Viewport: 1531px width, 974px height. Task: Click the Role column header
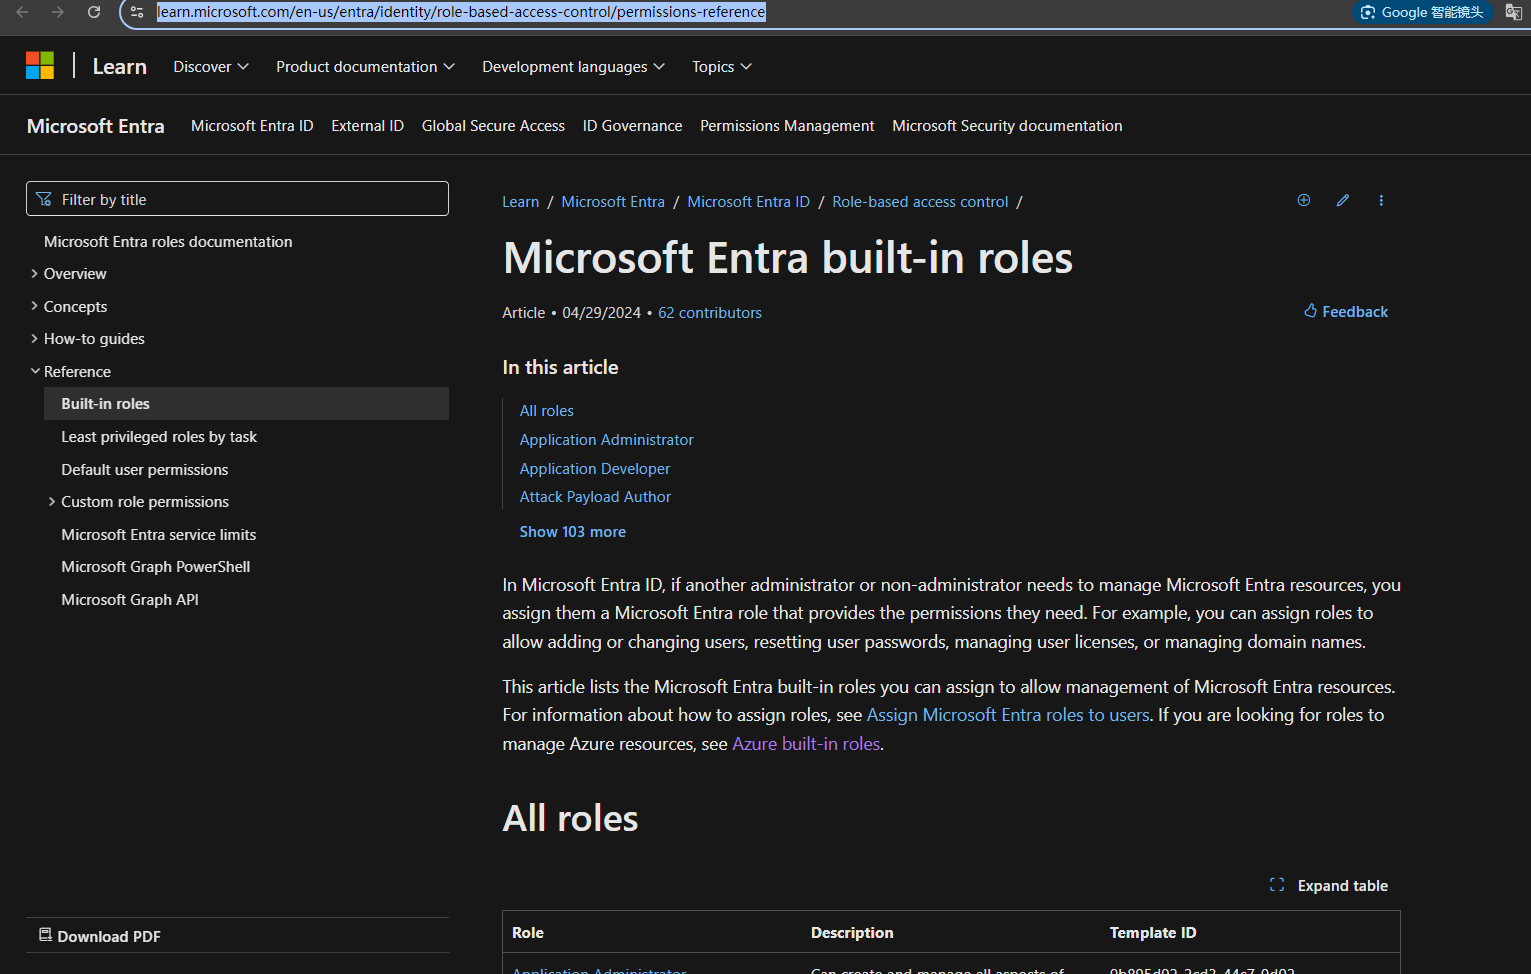tap(528, 933)
